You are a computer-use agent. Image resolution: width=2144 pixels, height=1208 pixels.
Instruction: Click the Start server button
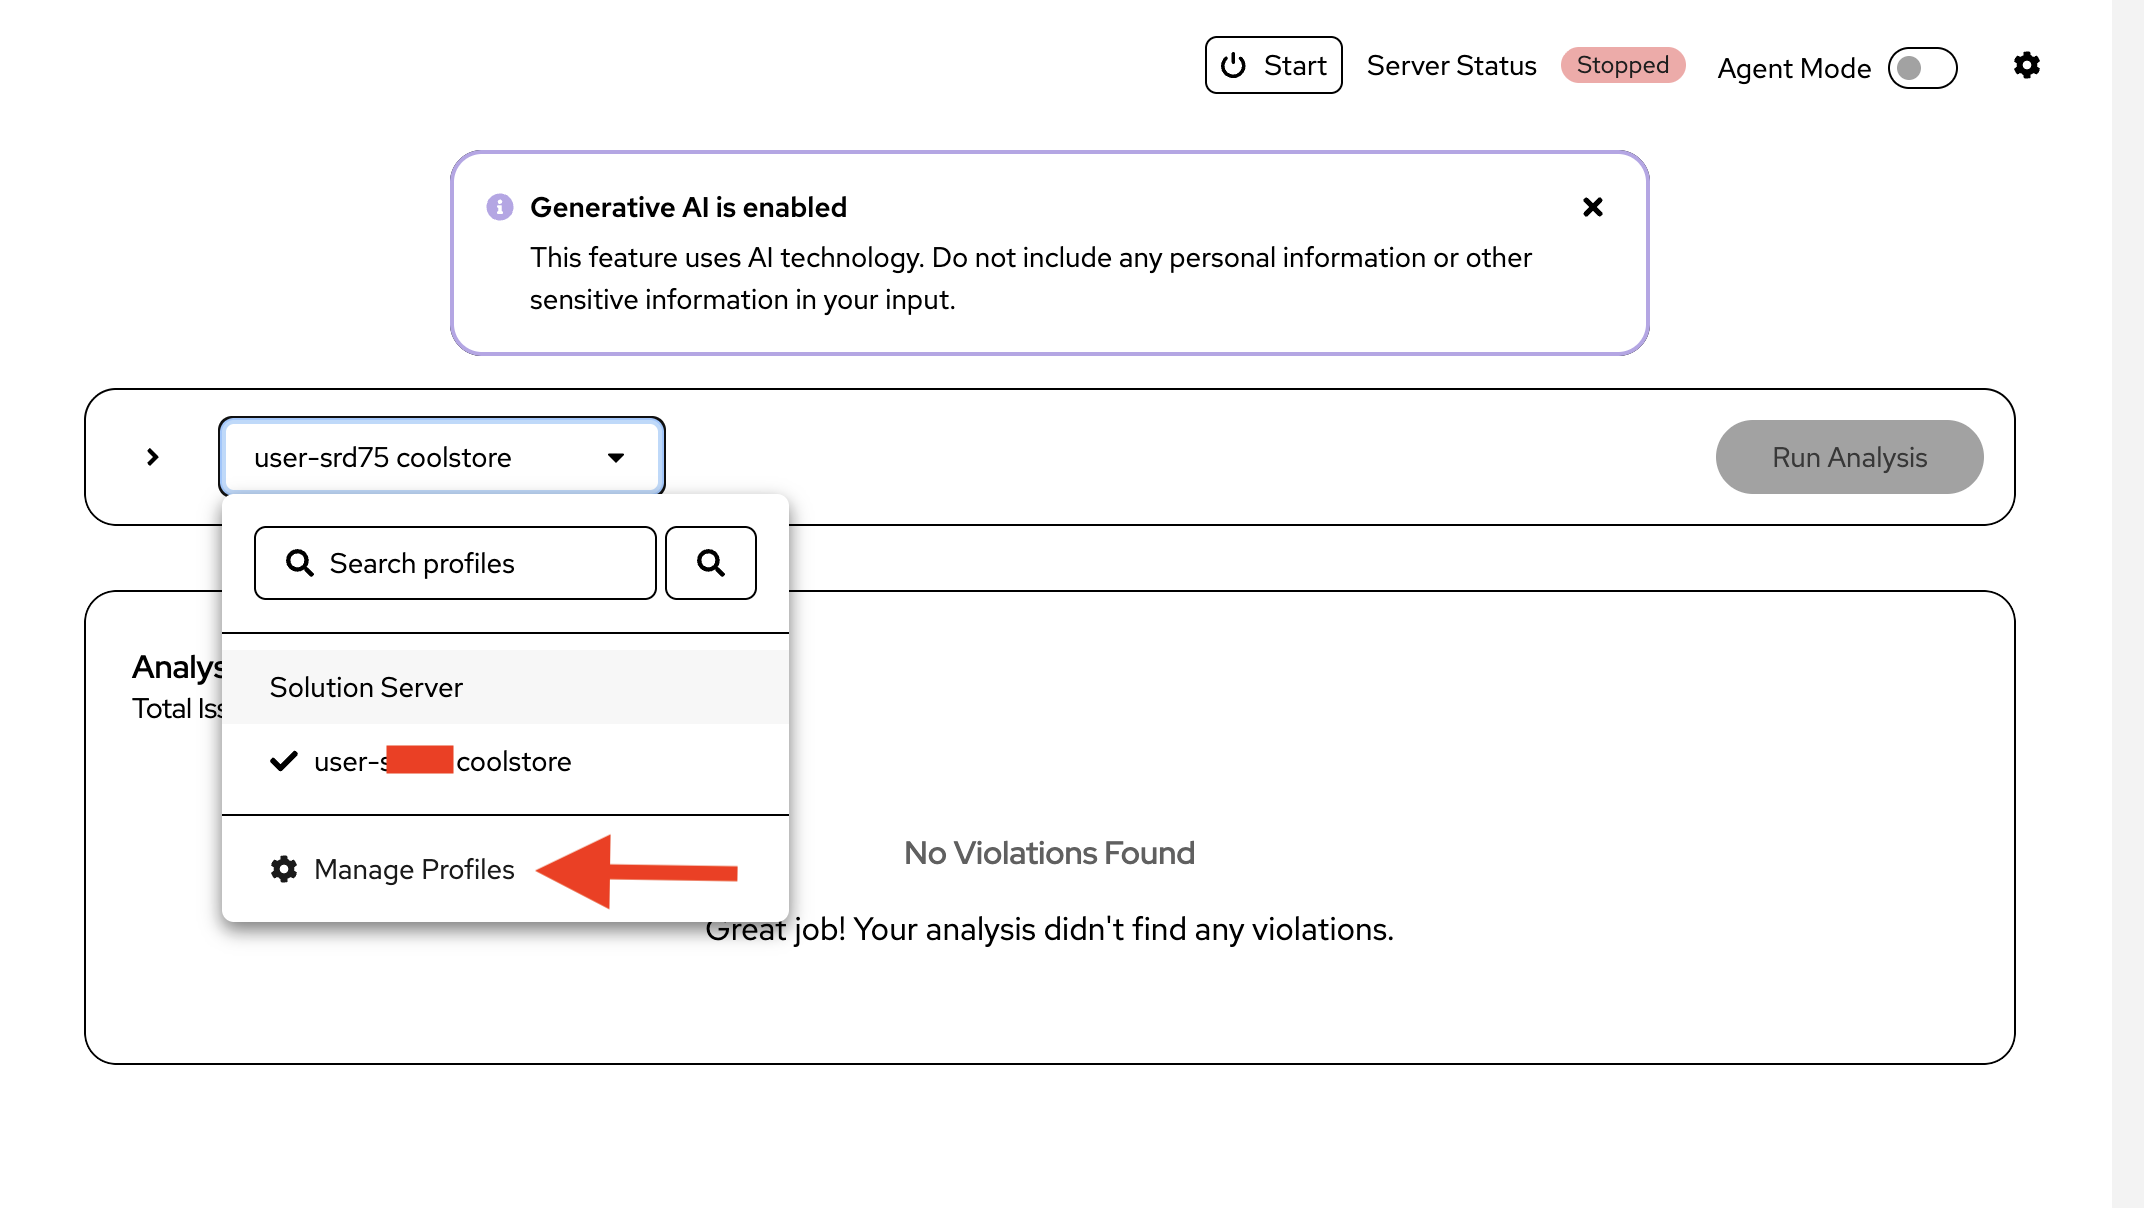(x=1273, y=66)
